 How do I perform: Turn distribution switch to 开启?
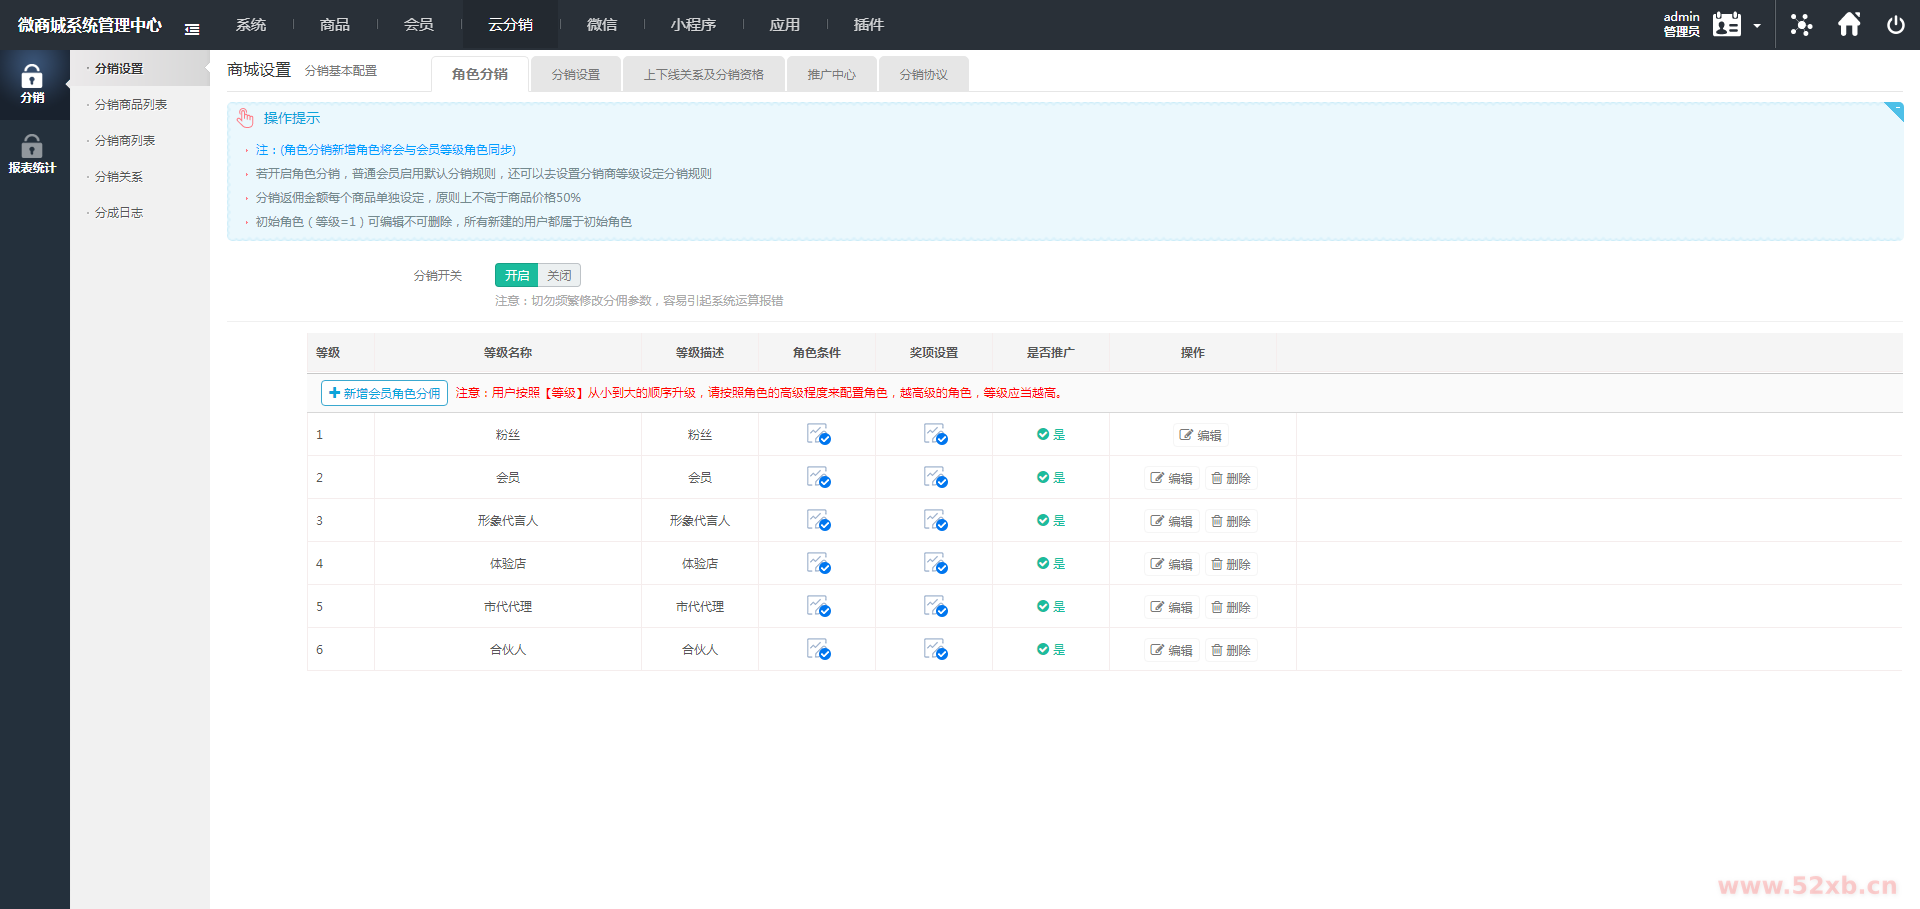[516, 276]
